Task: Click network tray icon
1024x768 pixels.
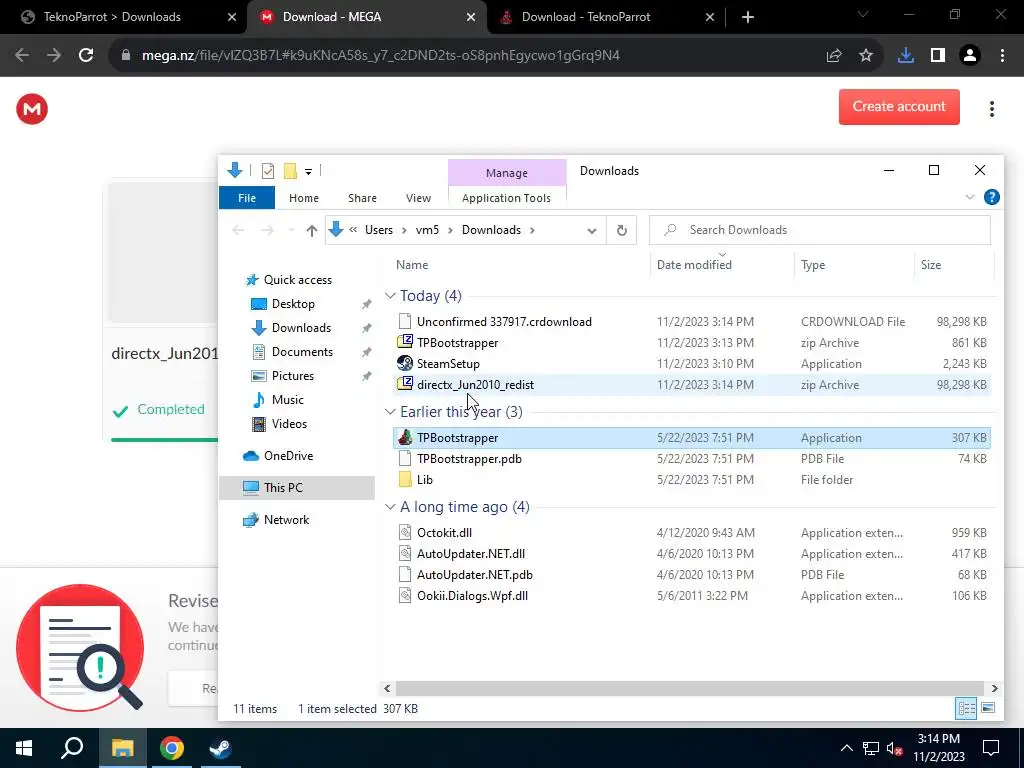Action: (871, 748)
